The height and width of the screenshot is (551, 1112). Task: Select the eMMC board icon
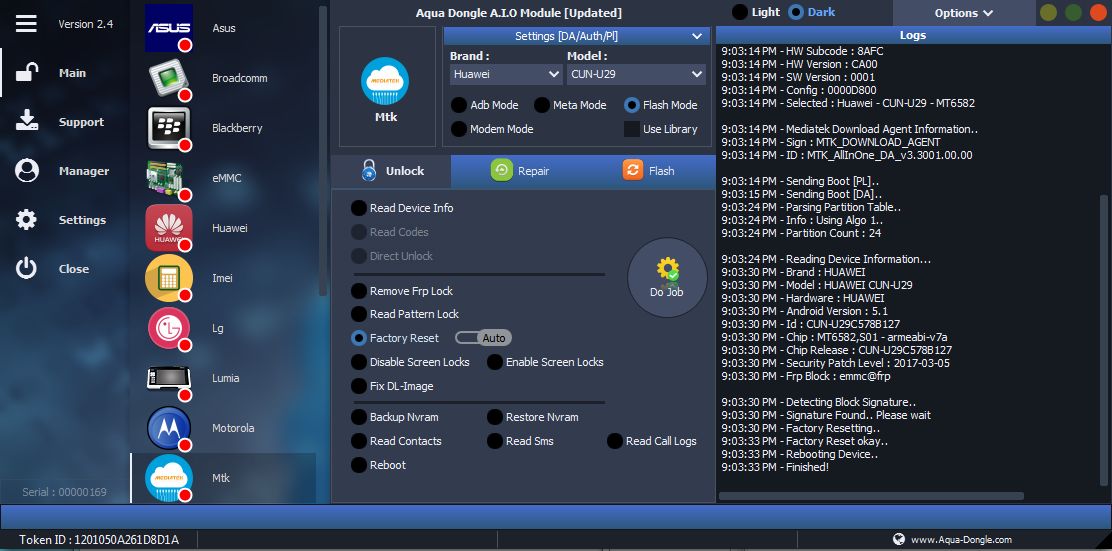click(x=169, y=179)
